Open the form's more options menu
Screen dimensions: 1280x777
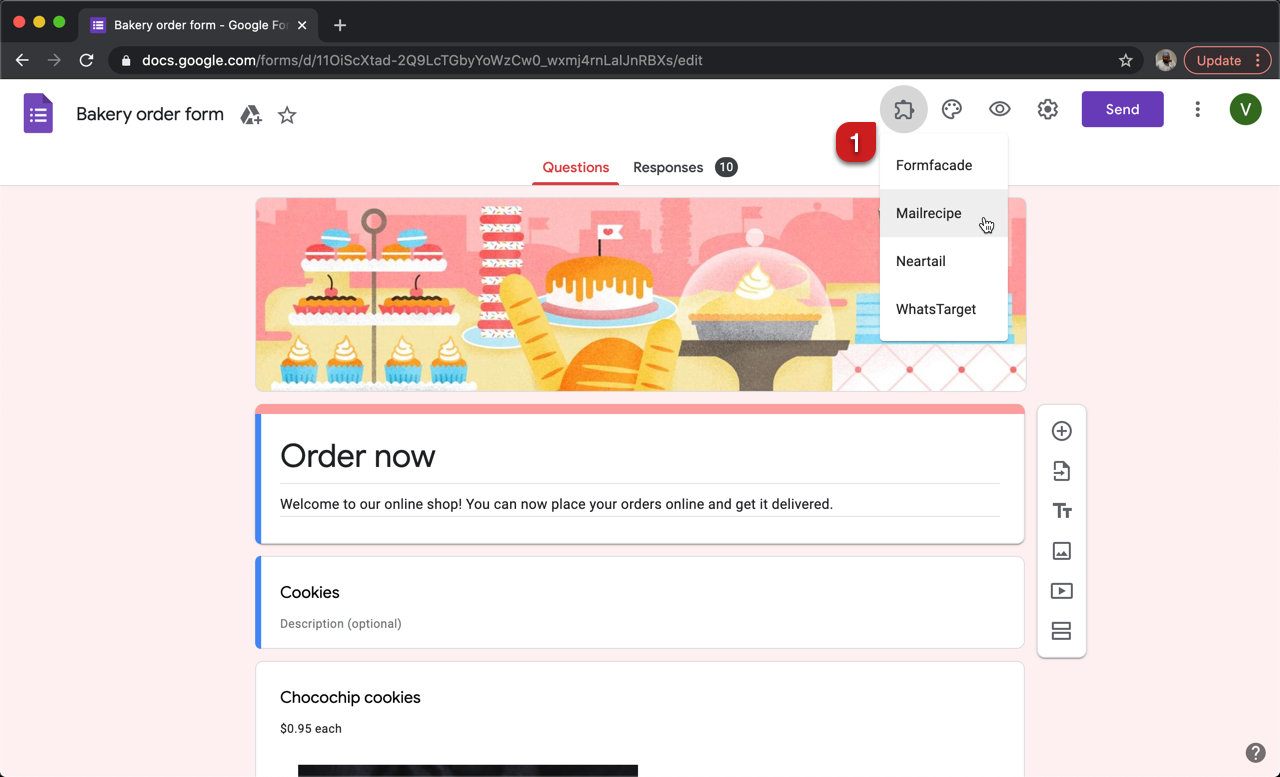[1198, 109]
